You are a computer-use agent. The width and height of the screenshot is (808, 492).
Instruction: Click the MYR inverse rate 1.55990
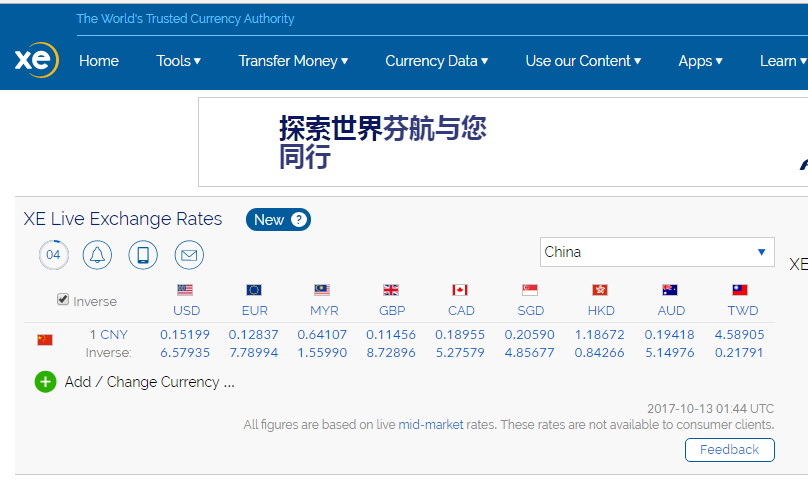(322, 353)
